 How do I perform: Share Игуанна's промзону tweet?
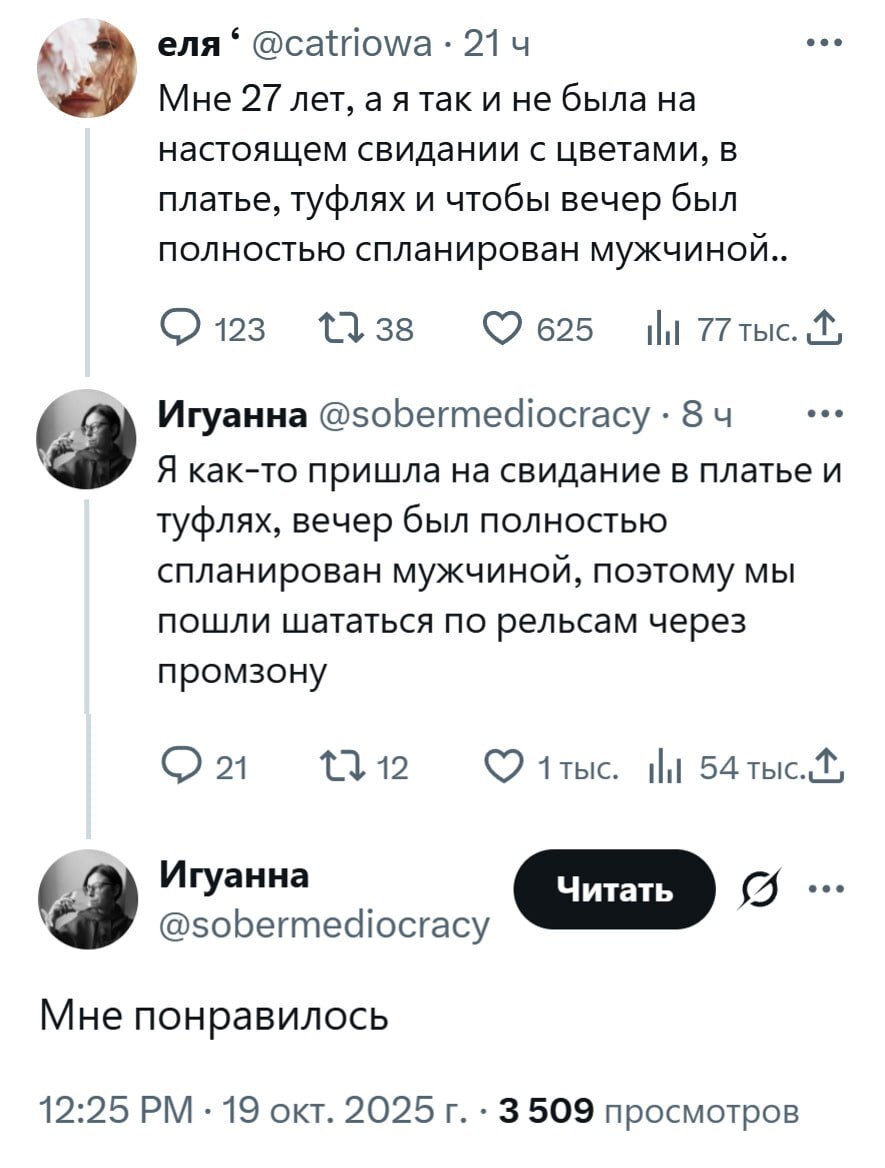pyautogui.click(x=830, y=767)
